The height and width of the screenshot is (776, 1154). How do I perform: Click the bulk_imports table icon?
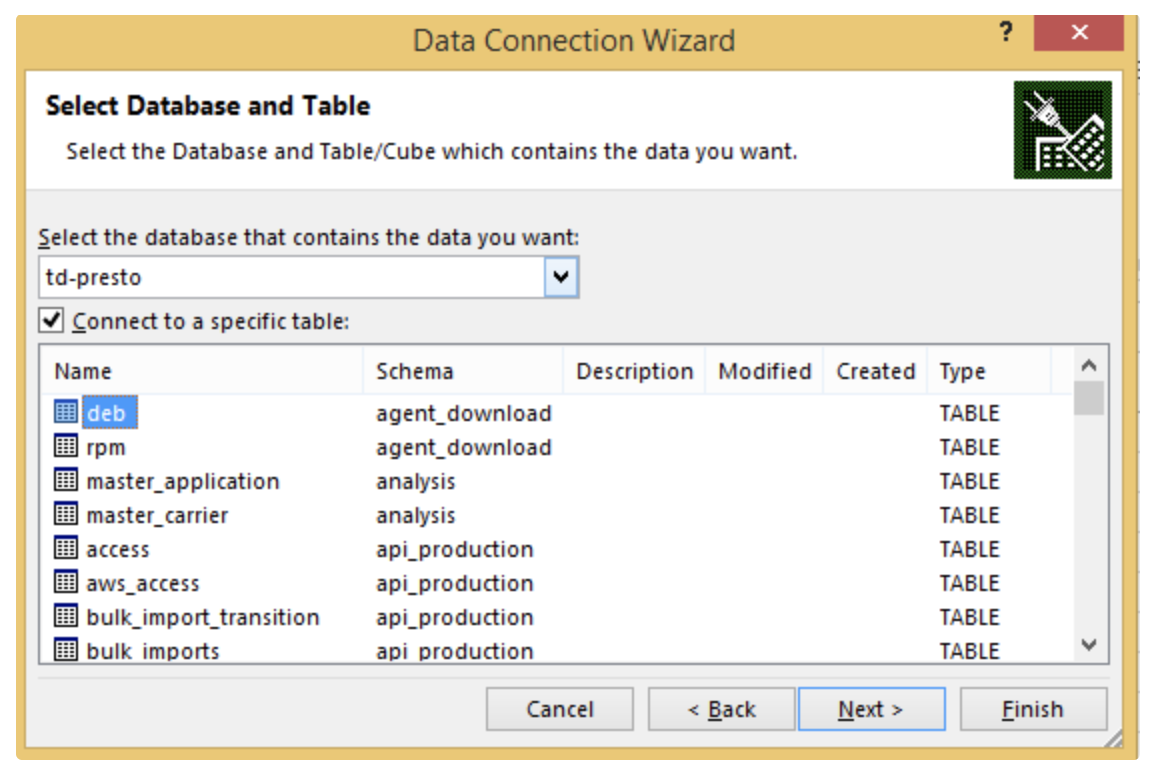(x=66, y=650)
